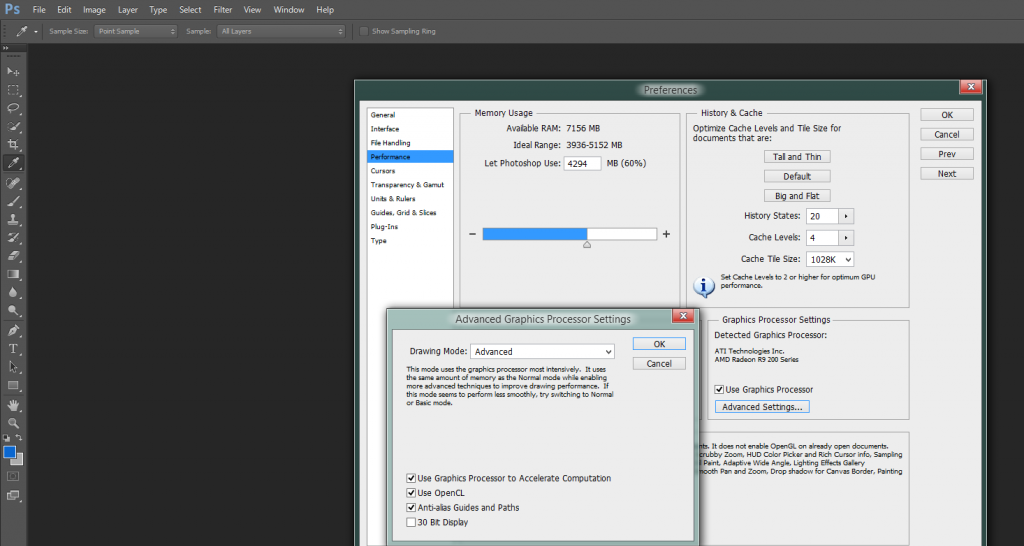Click the plus to increase memory usage
This screenshot has height=546, width=1024.
coord(666,234)
